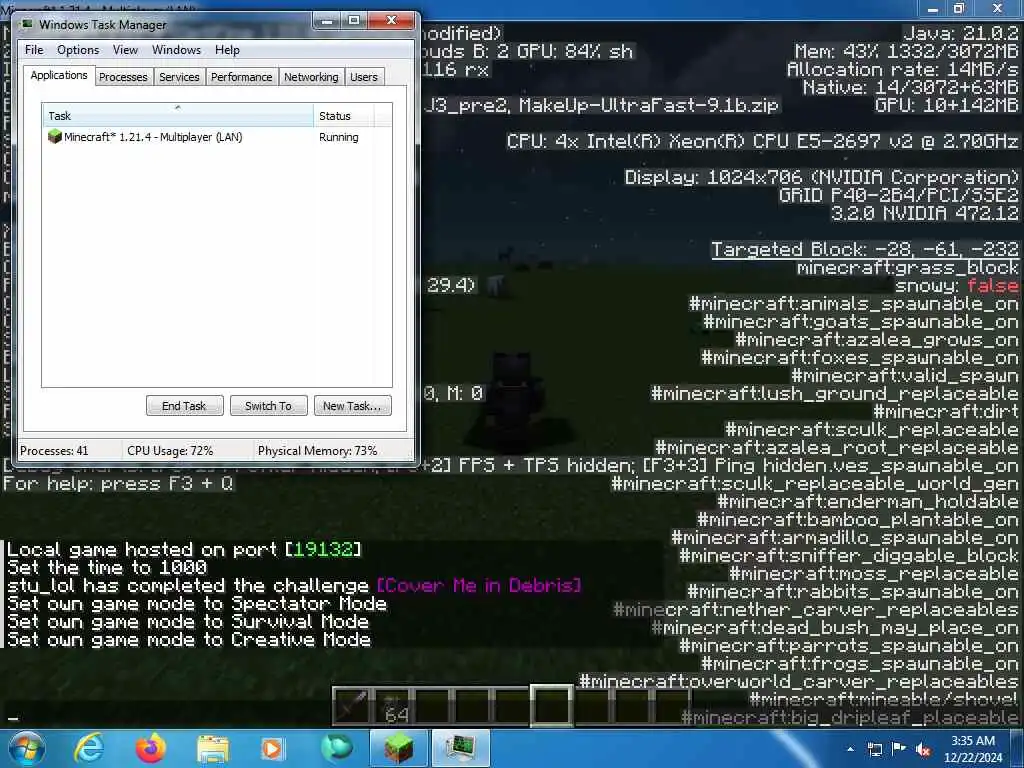The image size is (1024, 768).
Task: Sort the list by the Task column header
Action: tap(178, 116)
